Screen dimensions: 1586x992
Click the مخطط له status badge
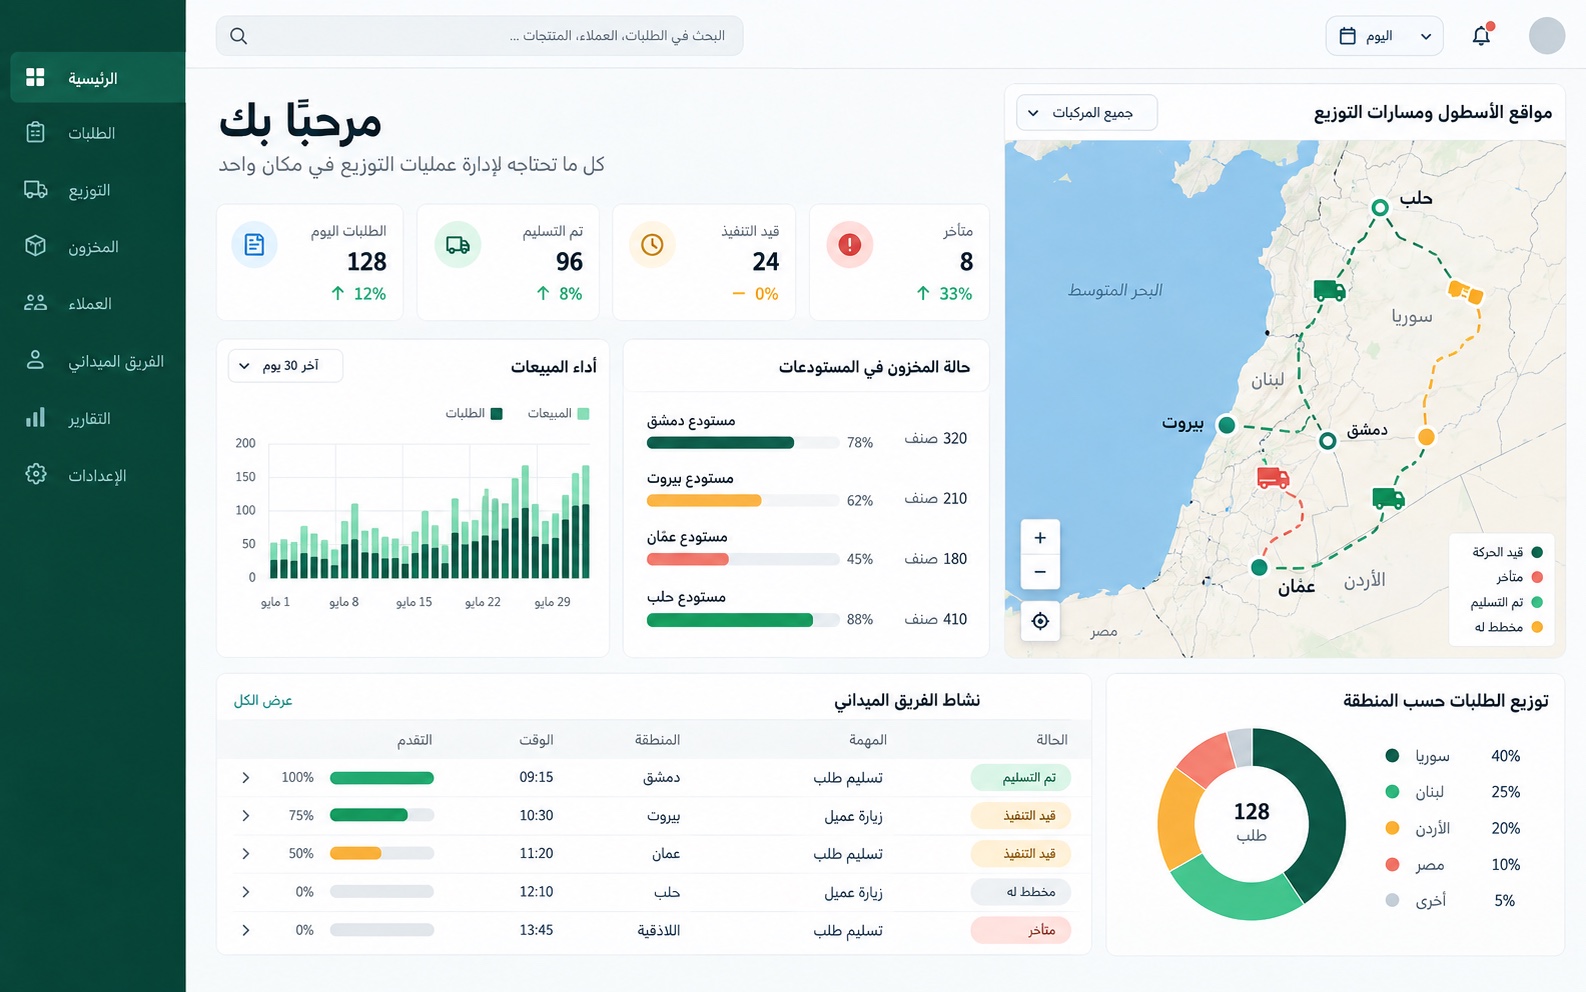[x=1021, y=892]
